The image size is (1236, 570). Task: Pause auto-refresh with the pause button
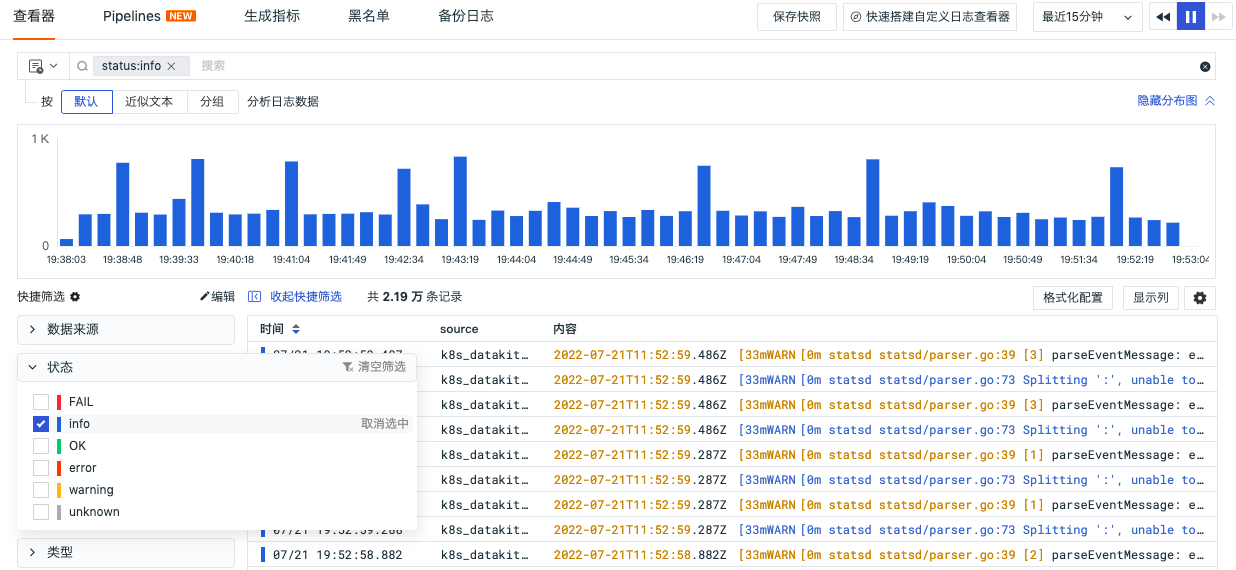1190,17
